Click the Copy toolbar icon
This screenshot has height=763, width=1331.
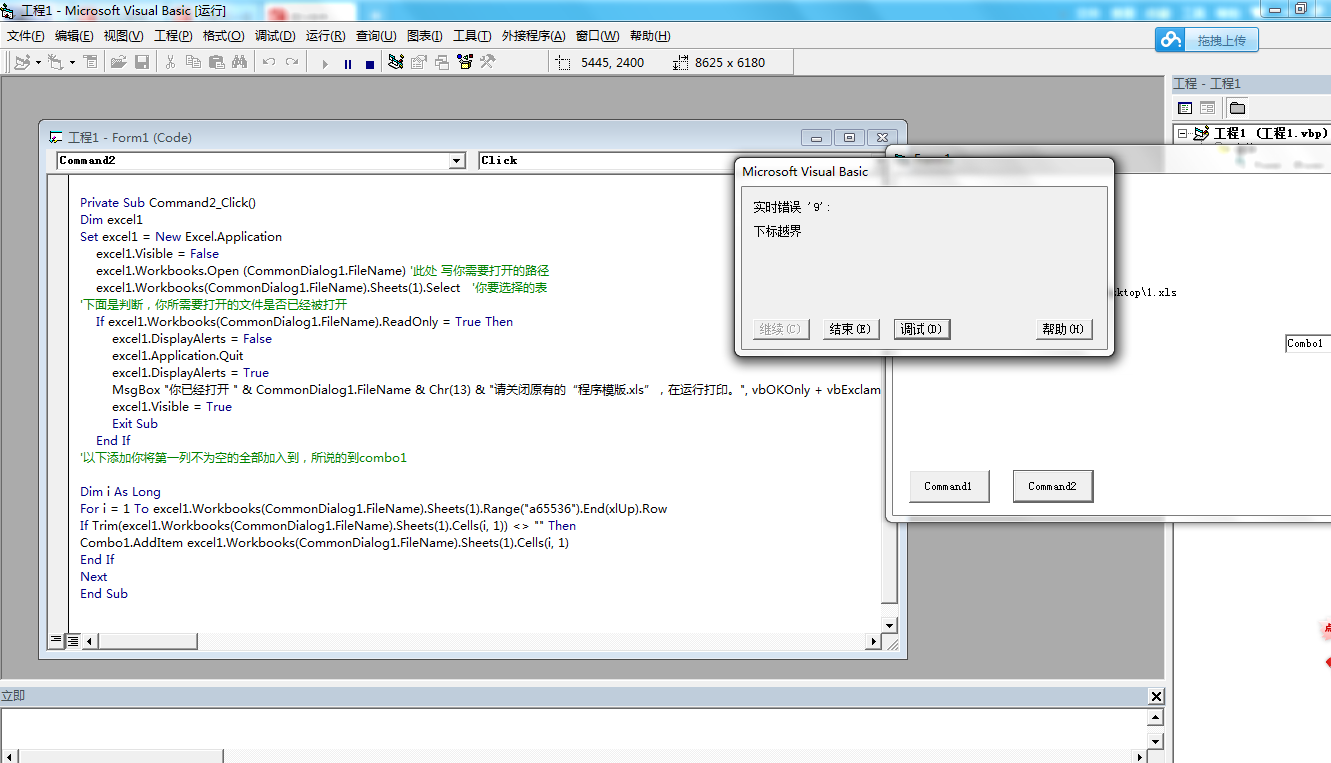[x=193, y=62]
